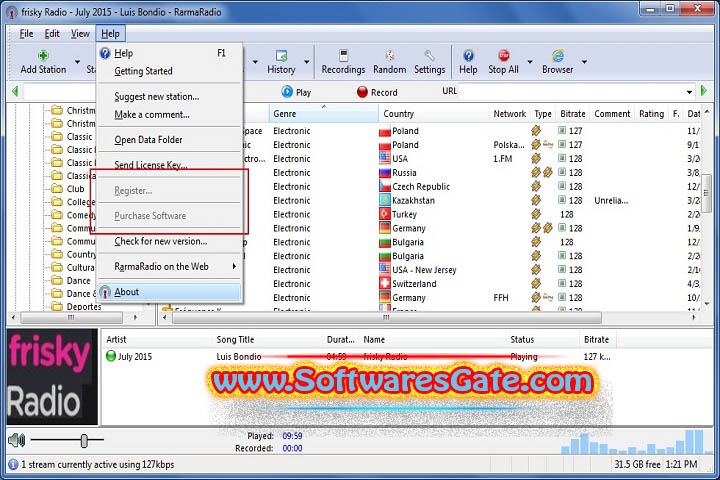Click the Comment column header
This screenshot has height=480, width=720.
(612, 113)
